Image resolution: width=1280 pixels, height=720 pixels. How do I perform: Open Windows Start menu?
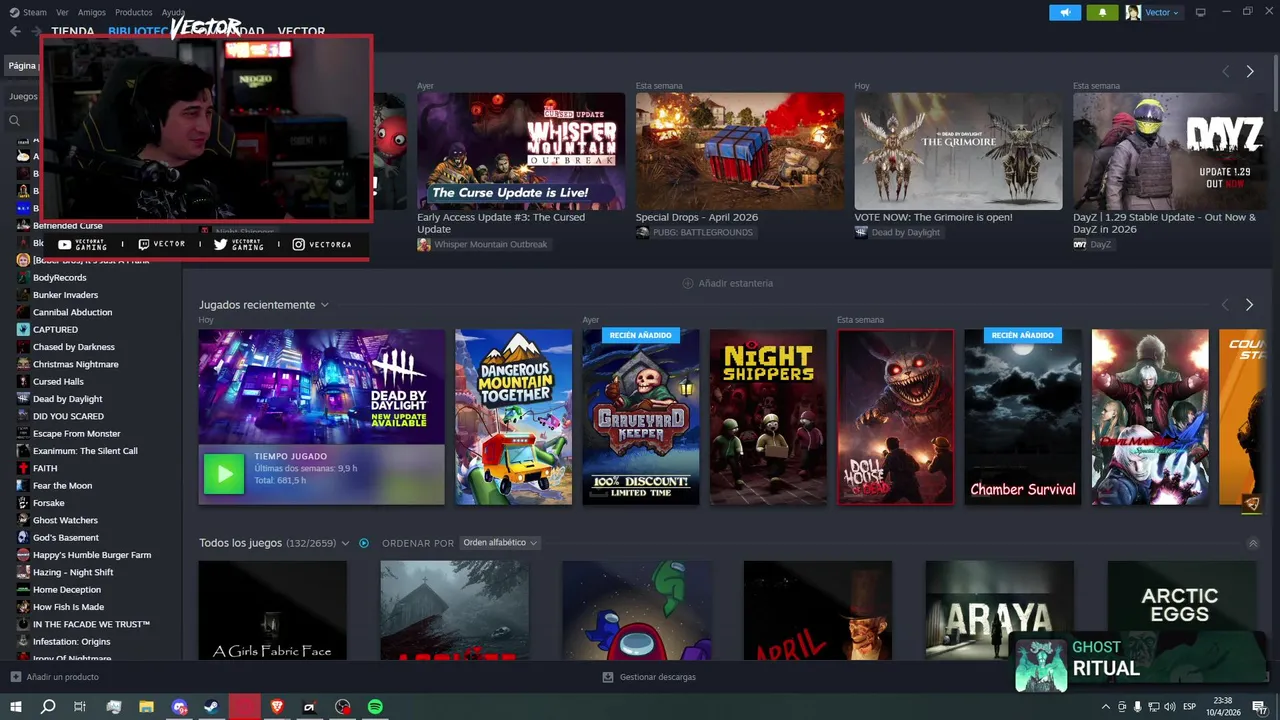click(x=16, y=707)
